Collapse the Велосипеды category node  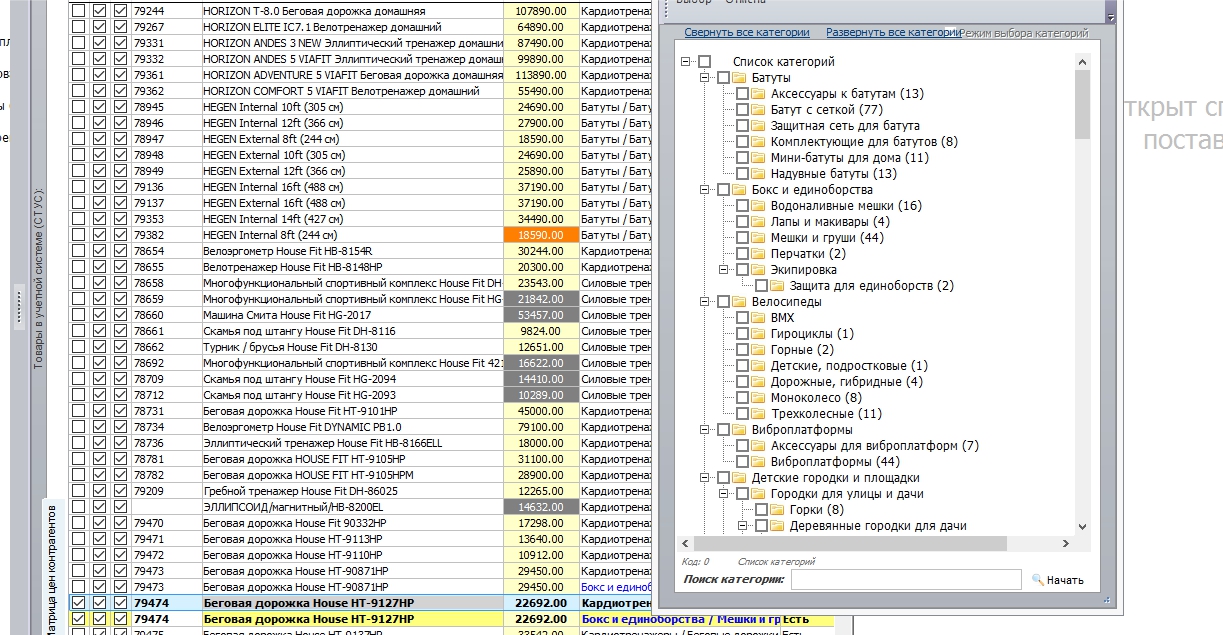pos(705,302)
